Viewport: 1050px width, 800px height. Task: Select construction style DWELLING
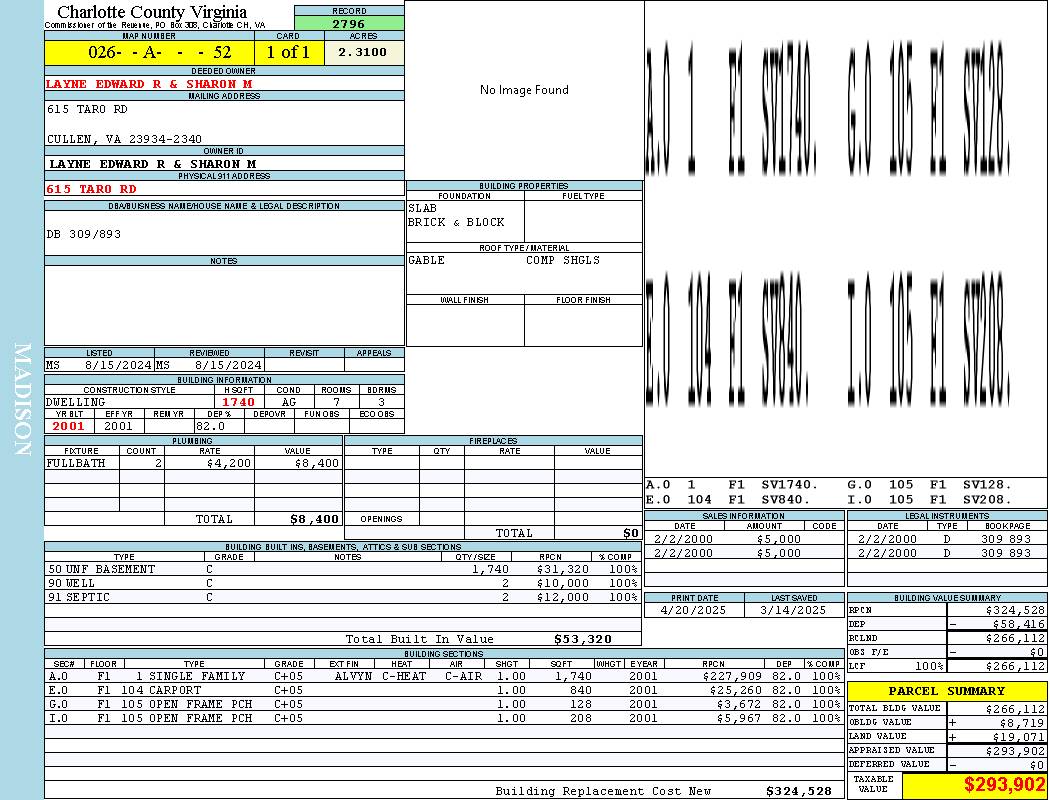click(x=76, y=402)
